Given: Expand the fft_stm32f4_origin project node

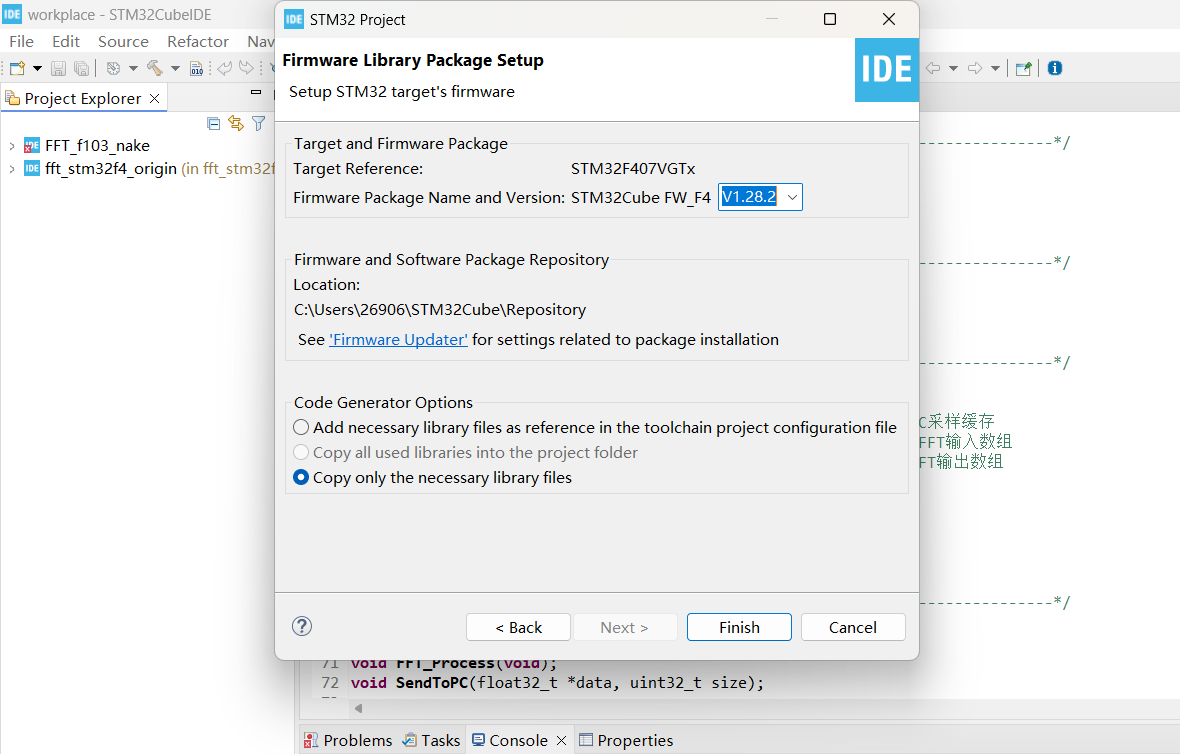Looking at the screenshot, I should 11,169.
